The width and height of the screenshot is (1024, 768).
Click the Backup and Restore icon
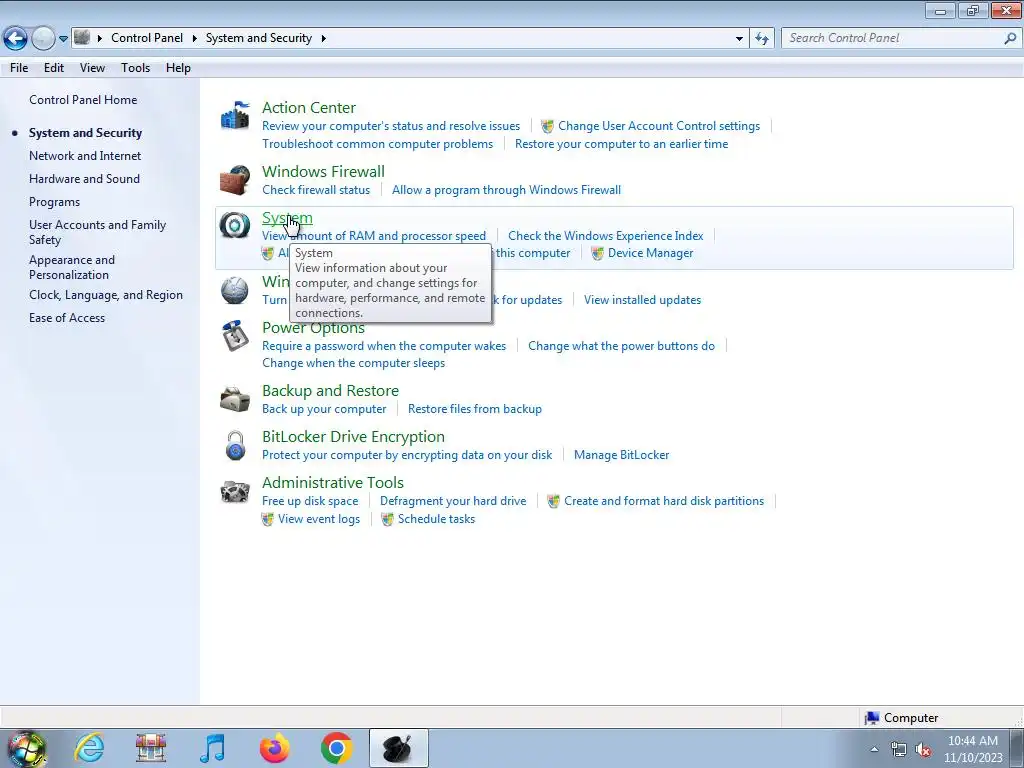[x=235, y=399]
